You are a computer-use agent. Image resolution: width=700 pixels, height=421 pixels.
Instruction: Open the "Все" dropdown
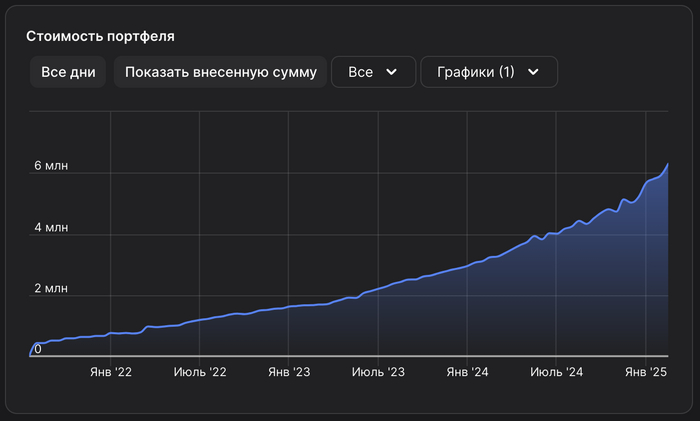tap(373, 72)
